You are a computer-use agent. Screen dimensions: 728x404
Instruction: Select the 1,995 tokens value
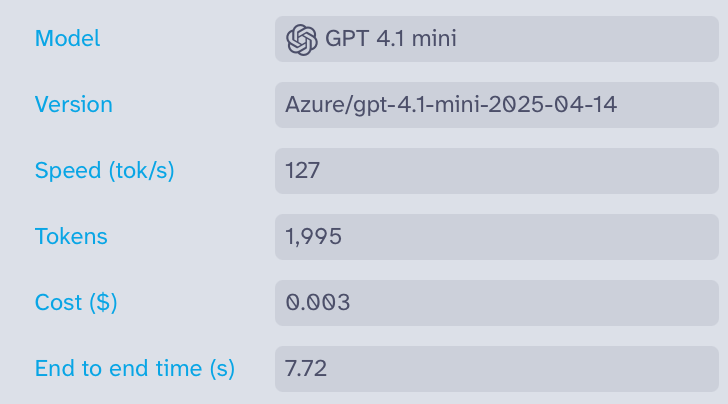314,237
